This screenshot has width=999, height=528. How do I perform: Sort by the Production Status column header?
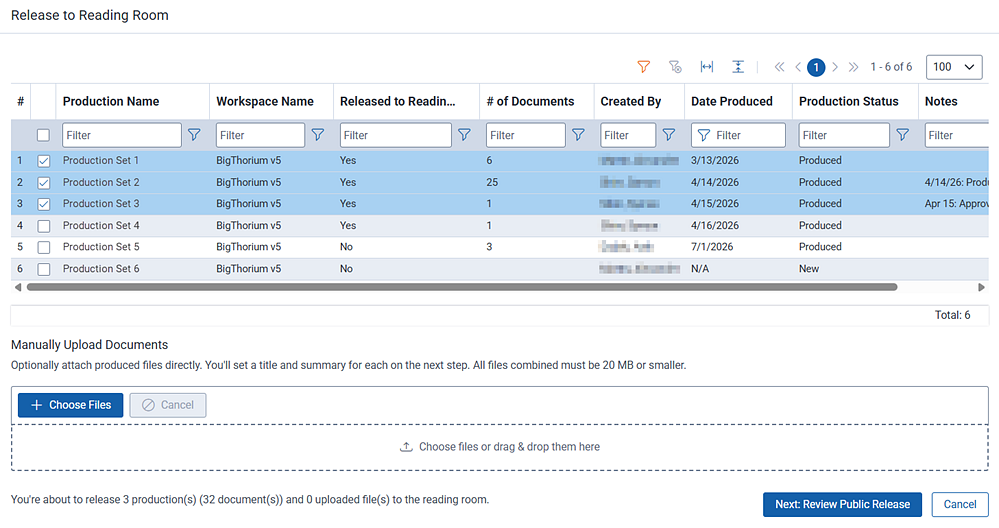tap(849, 101)
